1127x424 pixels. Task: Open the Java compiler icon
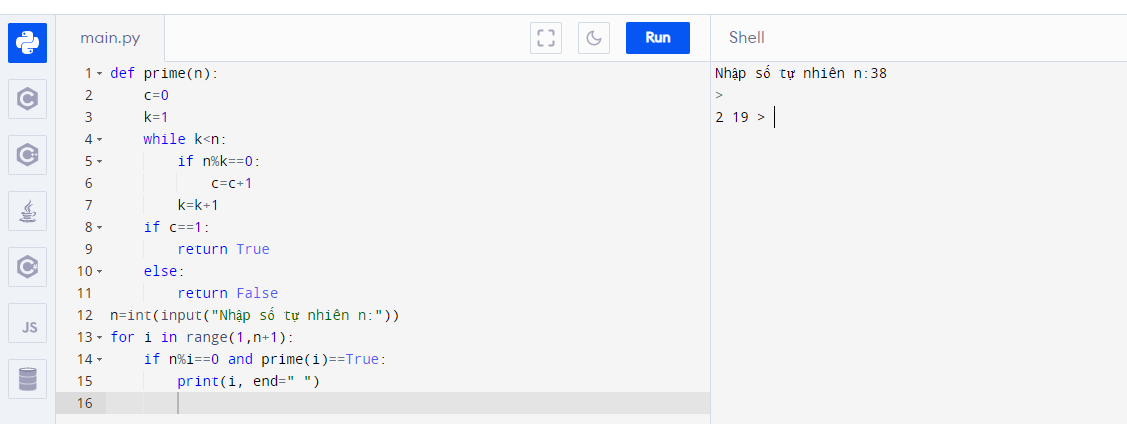point(28,211)
